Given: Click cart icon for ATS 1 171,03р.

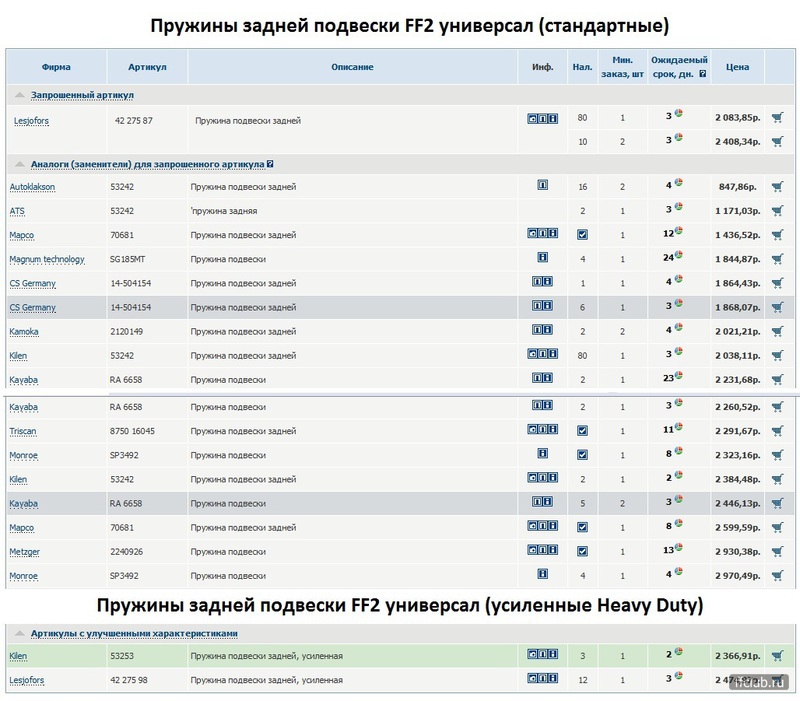Looking at the screenshot, I should pyautogui.click(x=778, y=211).
